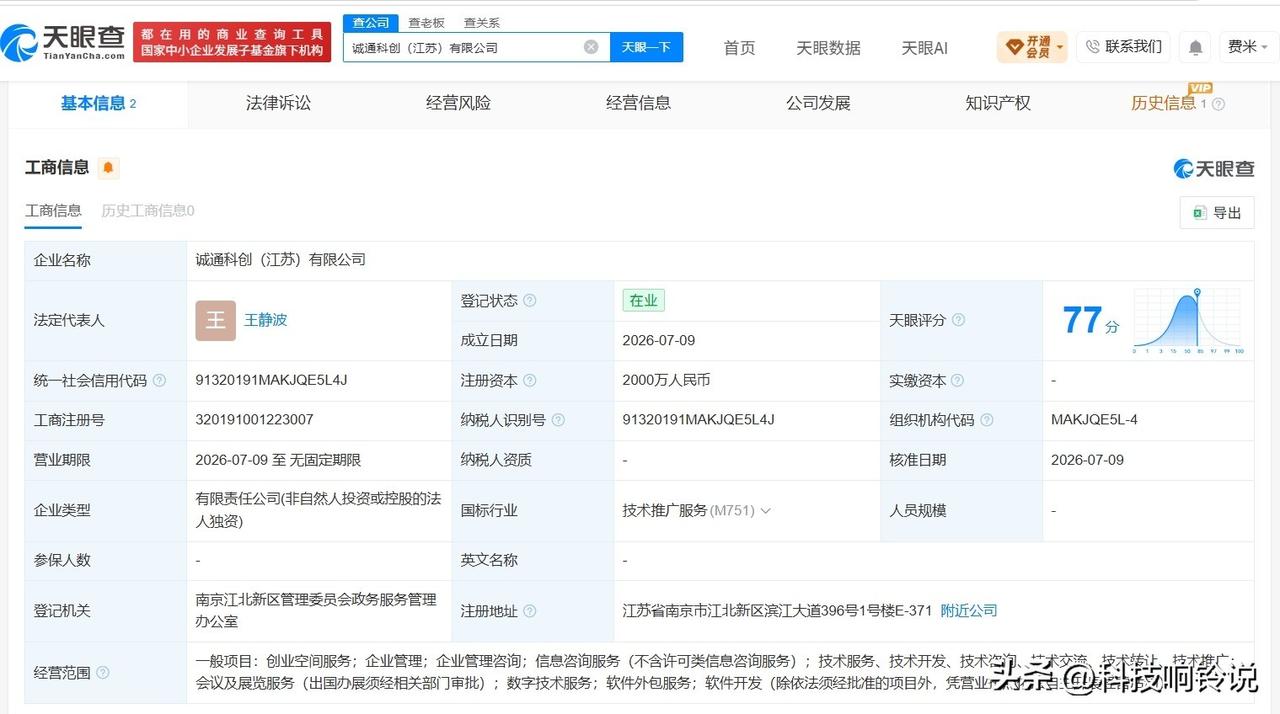Click the 南京江北新区管理委员会 registration authority text
This screenshot has width=1280, height=714.
[316, 611]
